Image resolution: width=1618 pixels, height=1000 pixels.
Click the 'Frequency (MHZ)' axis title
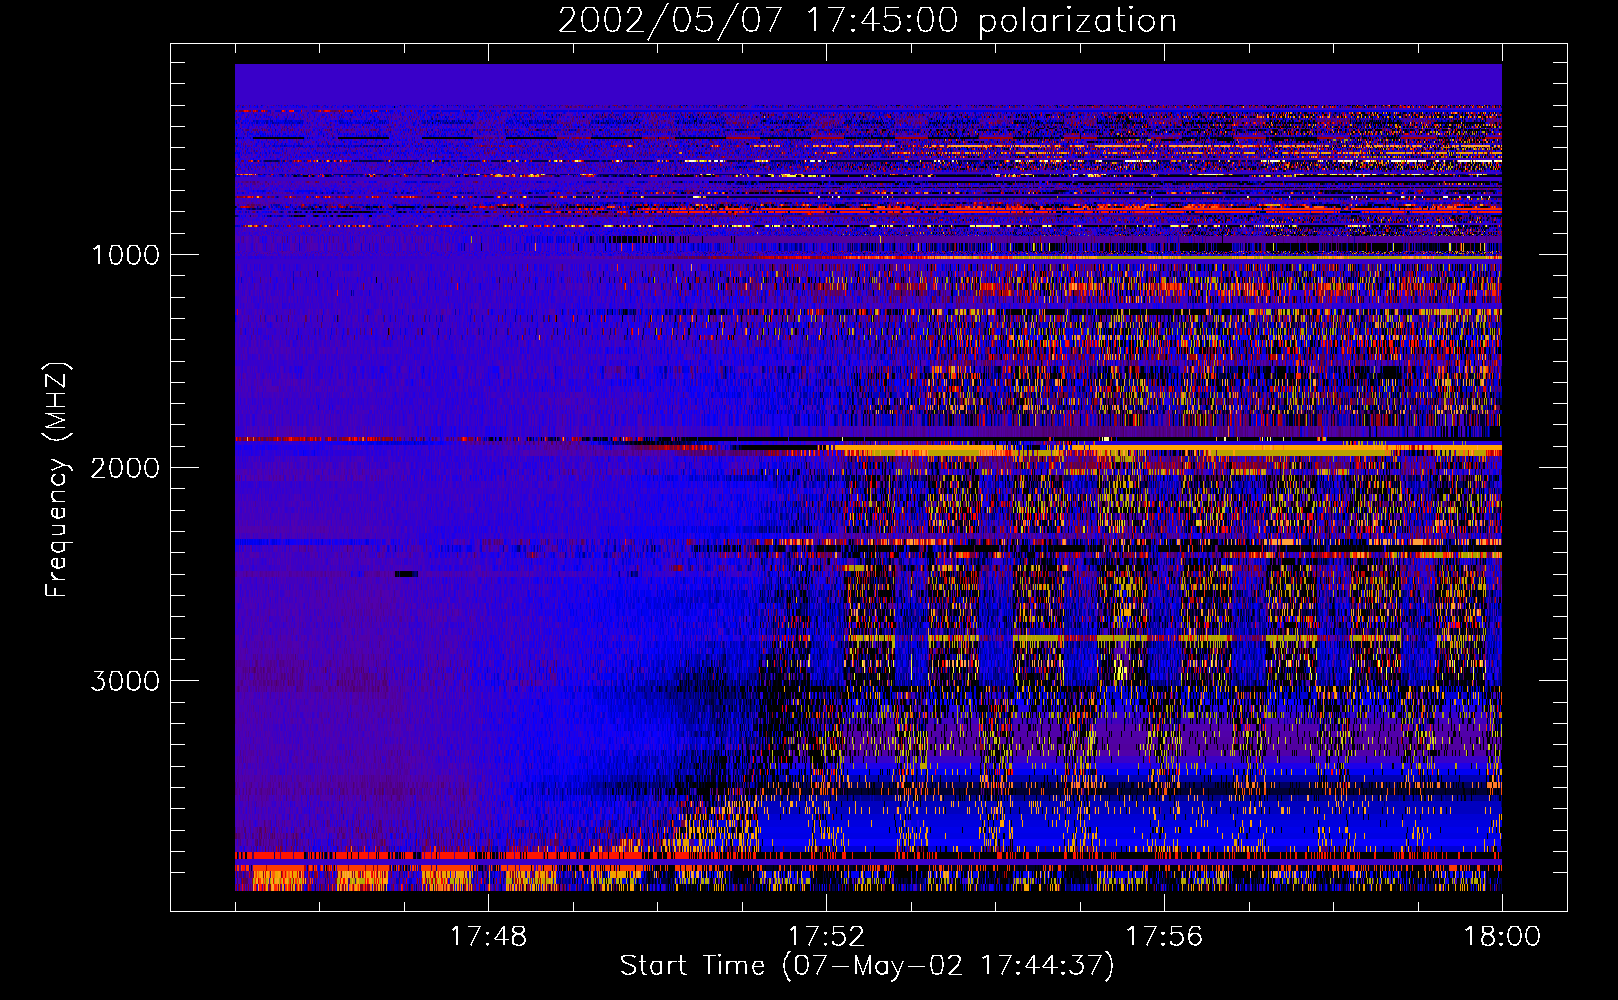pos(58,480)
